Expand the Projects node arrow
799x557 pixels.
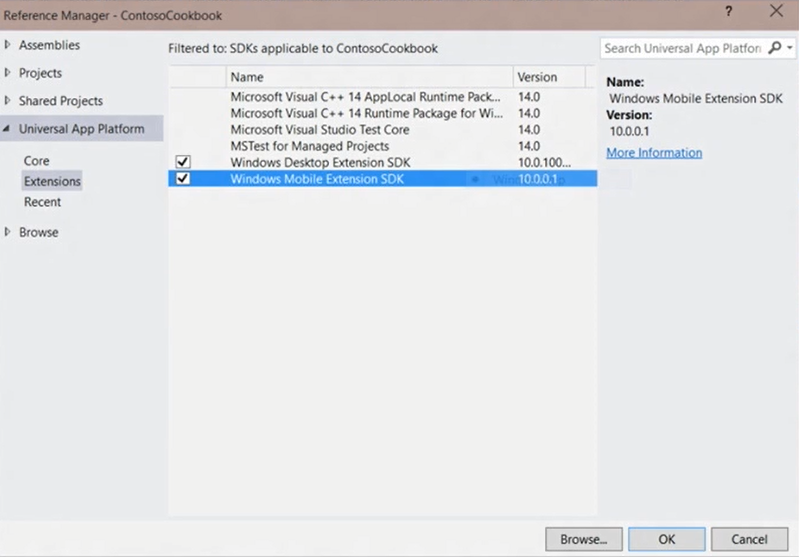[7, 73]
